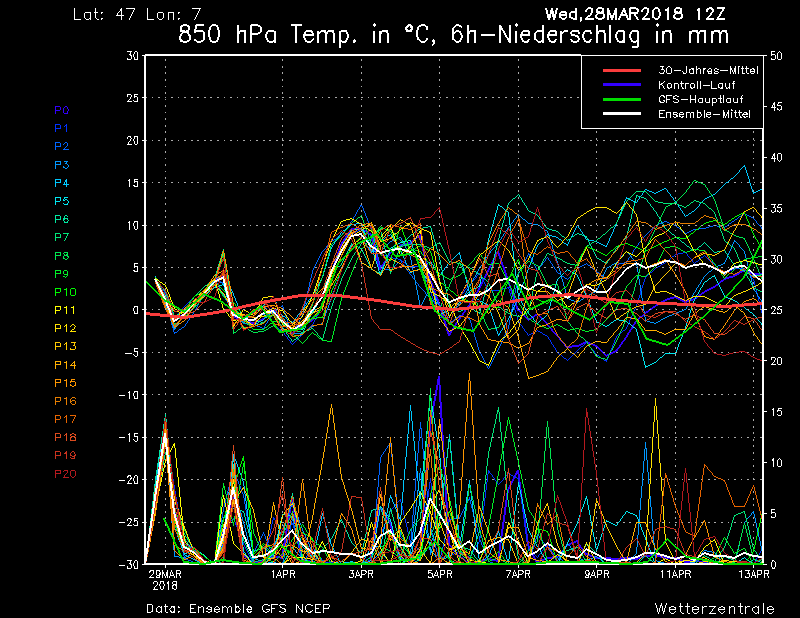Click the 30-Jahres-Mittel legend text
The image size is (800, 618).
[707, 71]
